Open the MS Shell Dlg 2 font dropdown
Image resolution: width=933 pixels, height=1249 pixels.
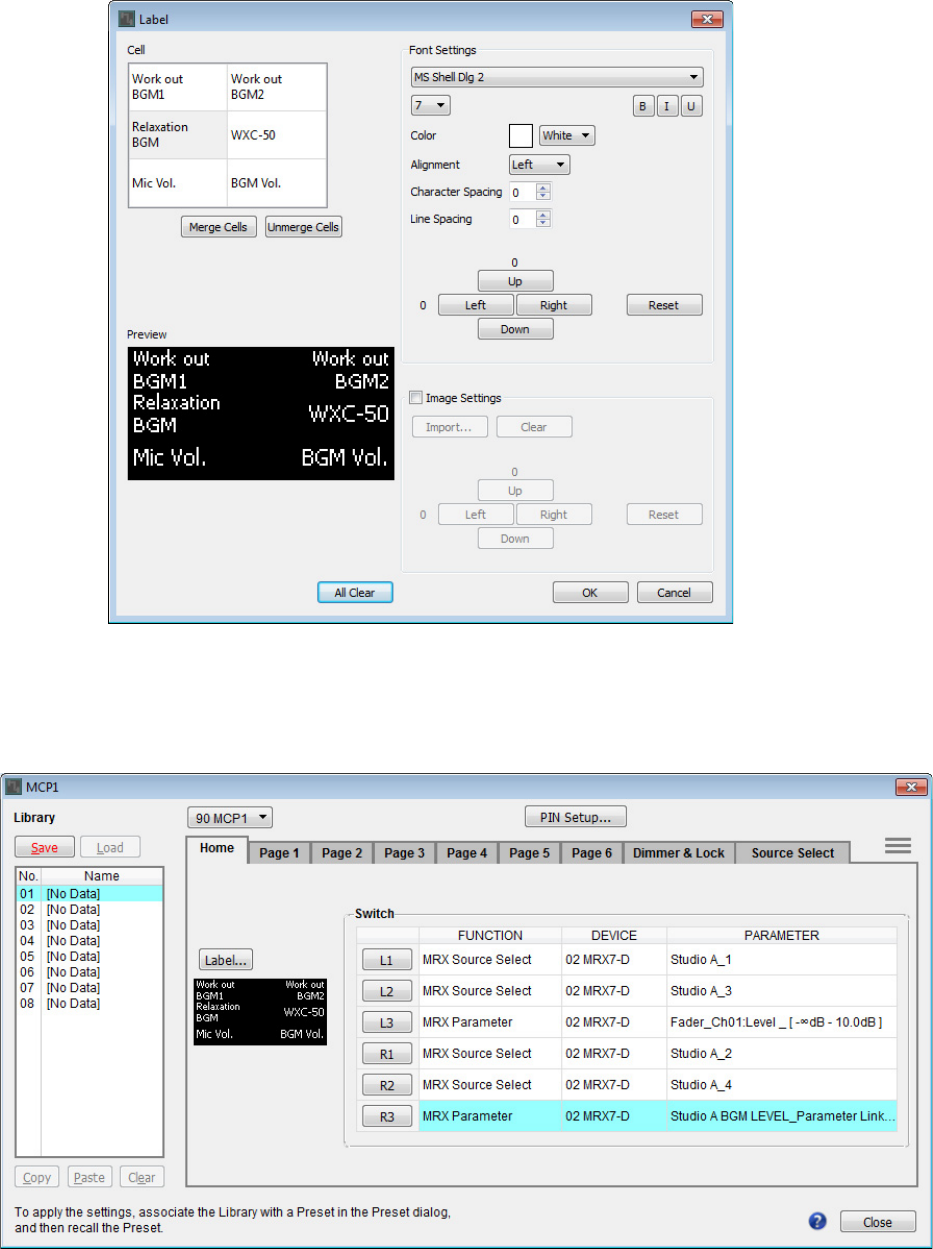[557, 78]
